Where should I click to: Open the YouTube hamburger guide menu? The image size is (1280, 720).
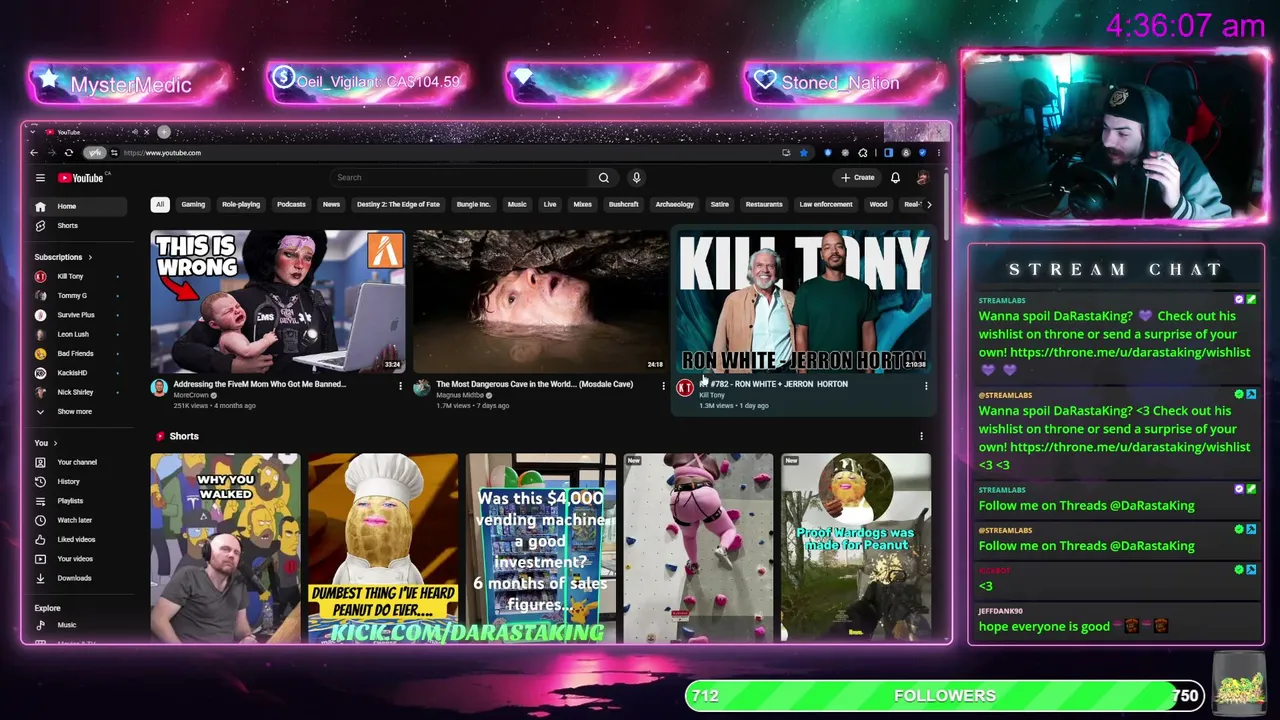tap(40, 178)
